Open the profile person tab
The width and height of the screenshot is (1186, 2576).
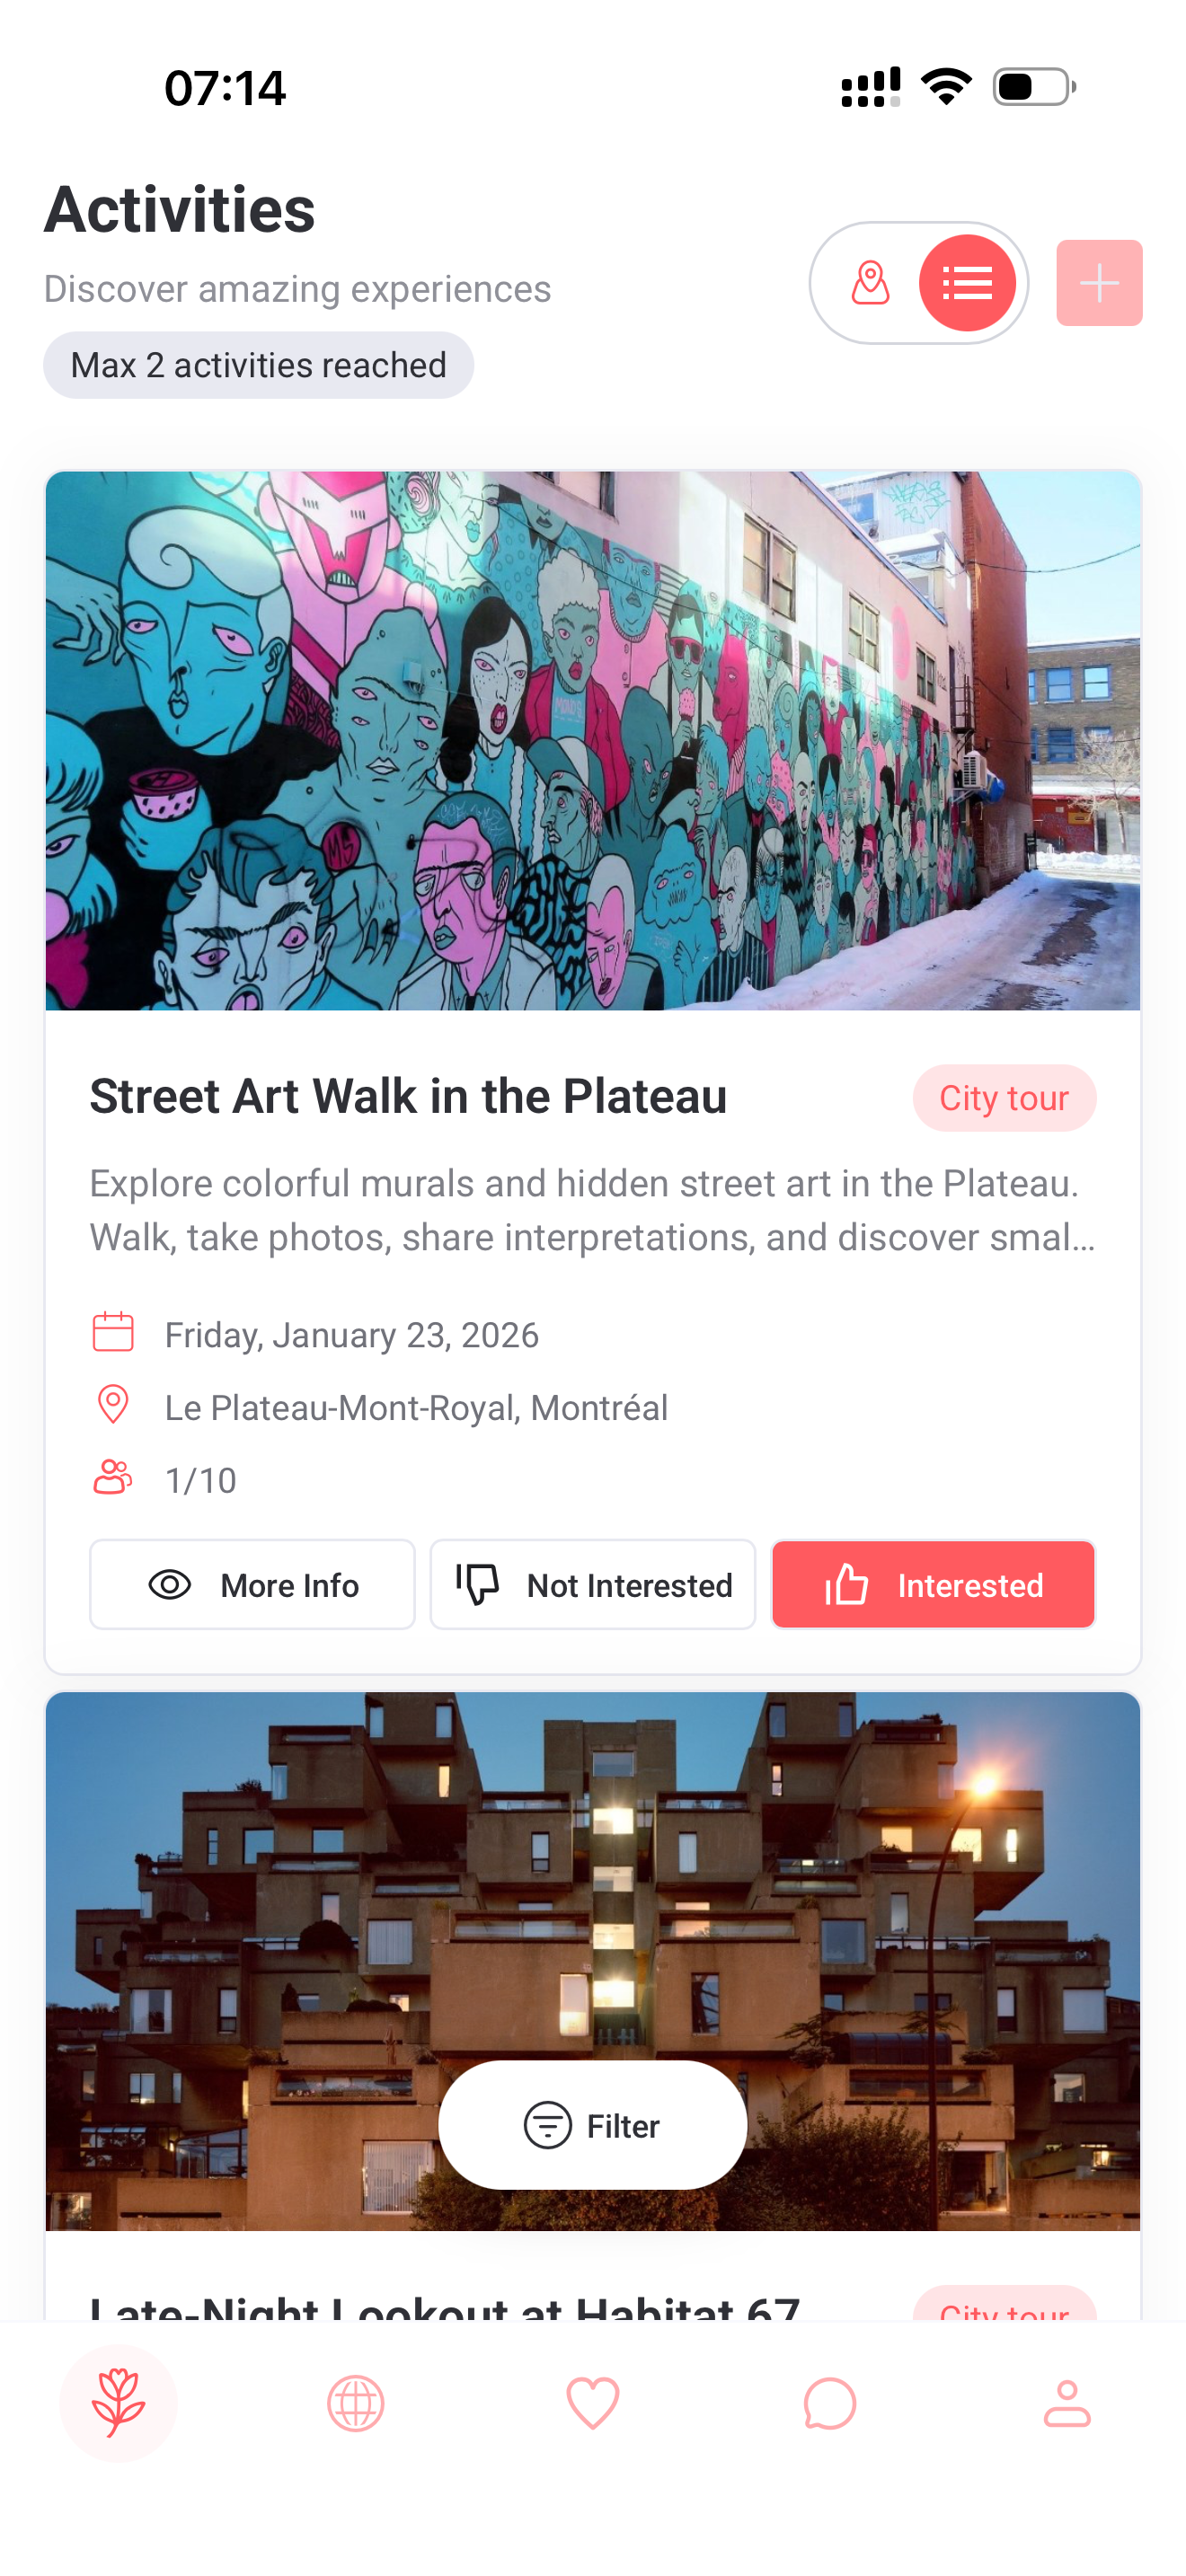click(x=1067, y=2402)
